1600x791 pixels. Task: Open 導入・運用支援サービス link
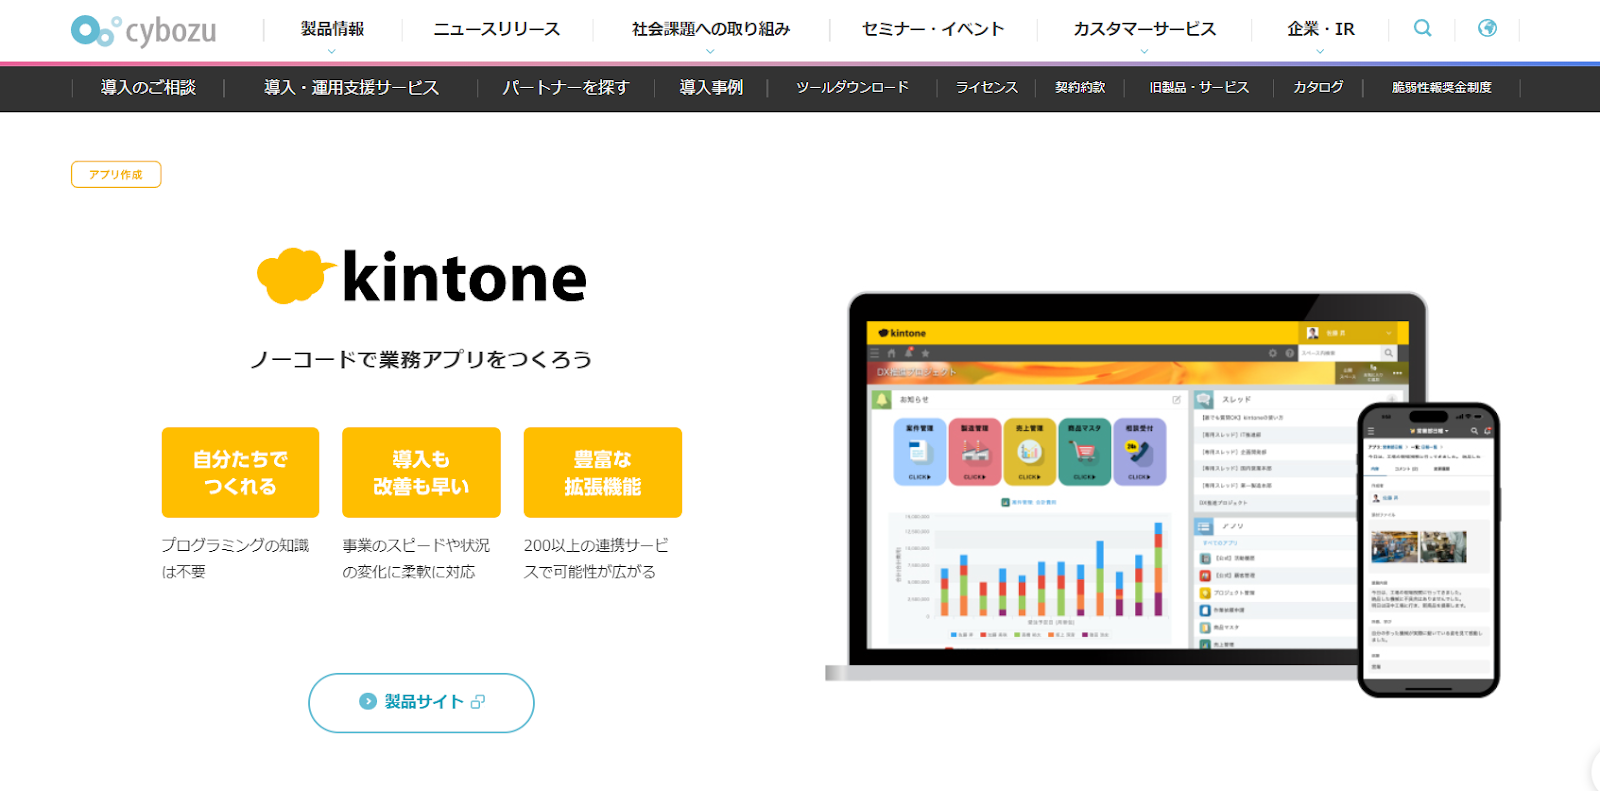351,88
